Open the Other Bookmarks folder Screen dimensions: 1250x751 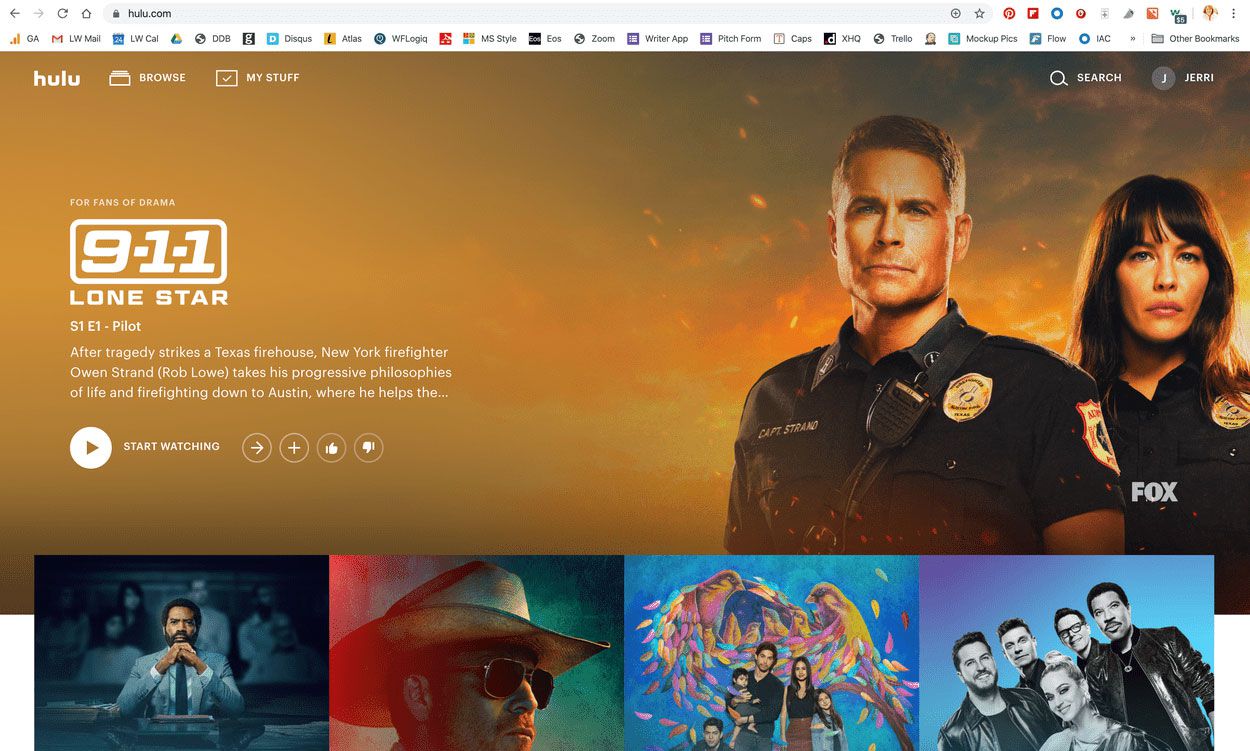click(1195, 39)
